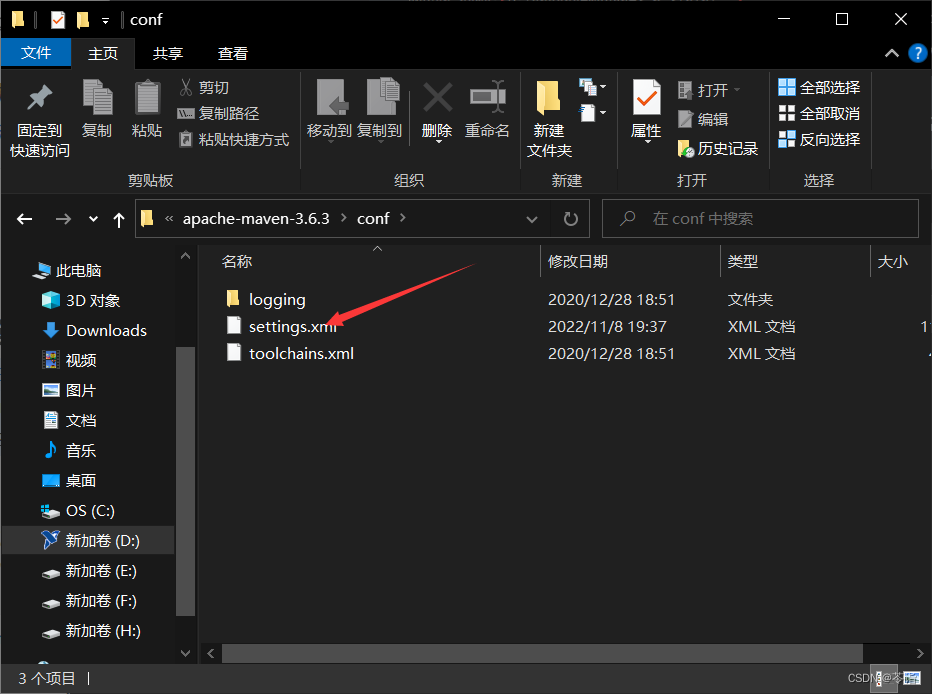Click the new folder icon in title bar
Image resolution: width=932 pixels, height=694 pixels.
point(83,20)
